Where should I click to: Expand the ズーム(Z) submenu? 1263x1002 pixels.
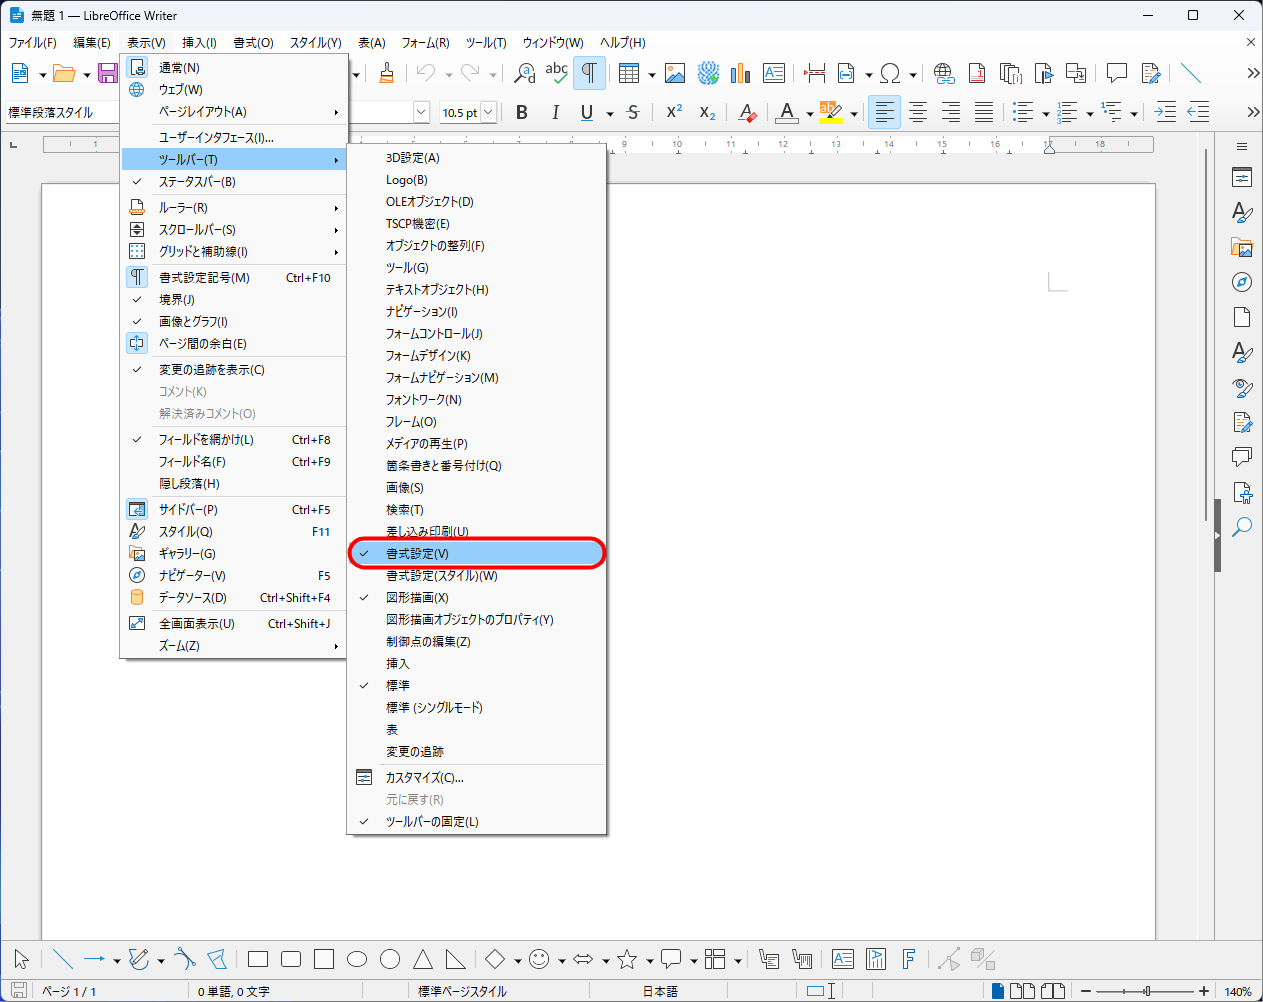(x=179, y=646)
